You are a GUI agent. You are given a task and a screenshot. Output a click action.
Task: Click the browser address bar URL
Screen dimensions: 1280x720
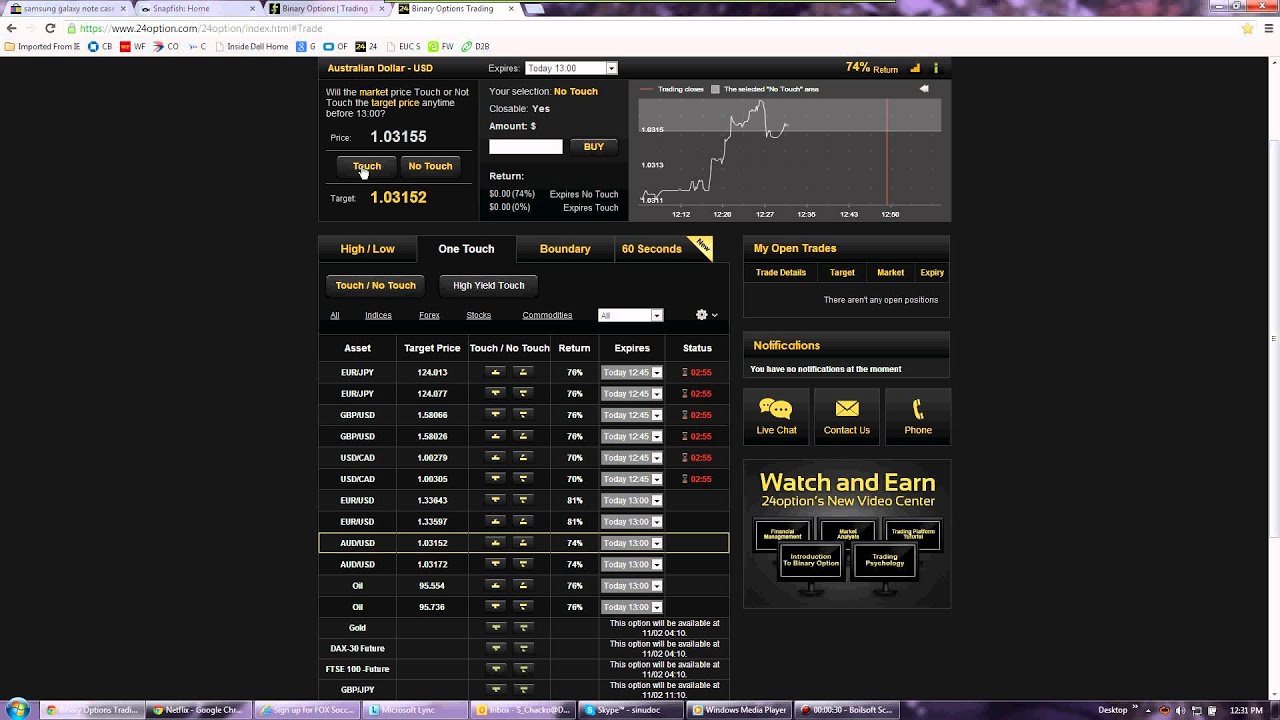pyautogui.click(x=201, y=28)
